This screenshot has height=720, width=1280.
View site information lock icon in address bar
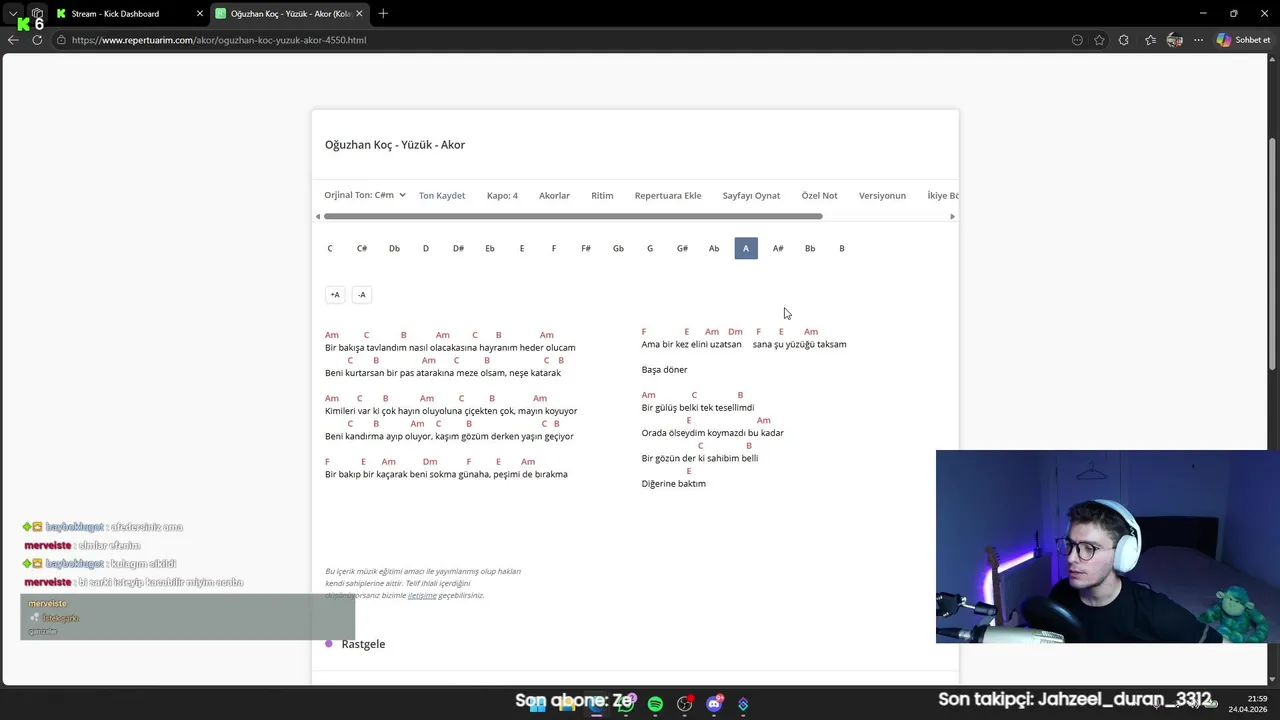pos(61,40)
